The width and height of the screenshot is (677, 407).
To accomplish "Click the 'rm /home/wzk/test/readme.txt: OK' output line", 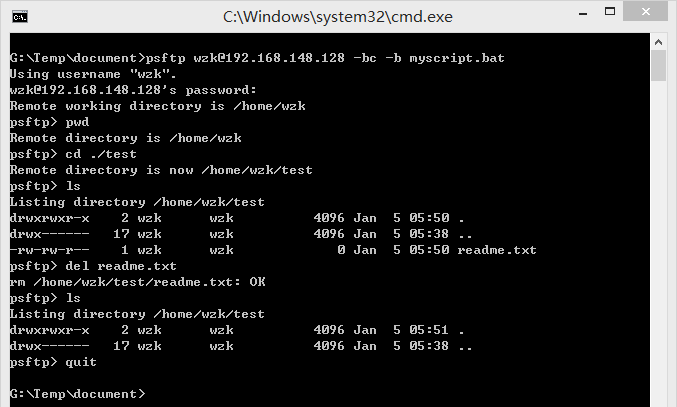I will click(x=138, y=282).
